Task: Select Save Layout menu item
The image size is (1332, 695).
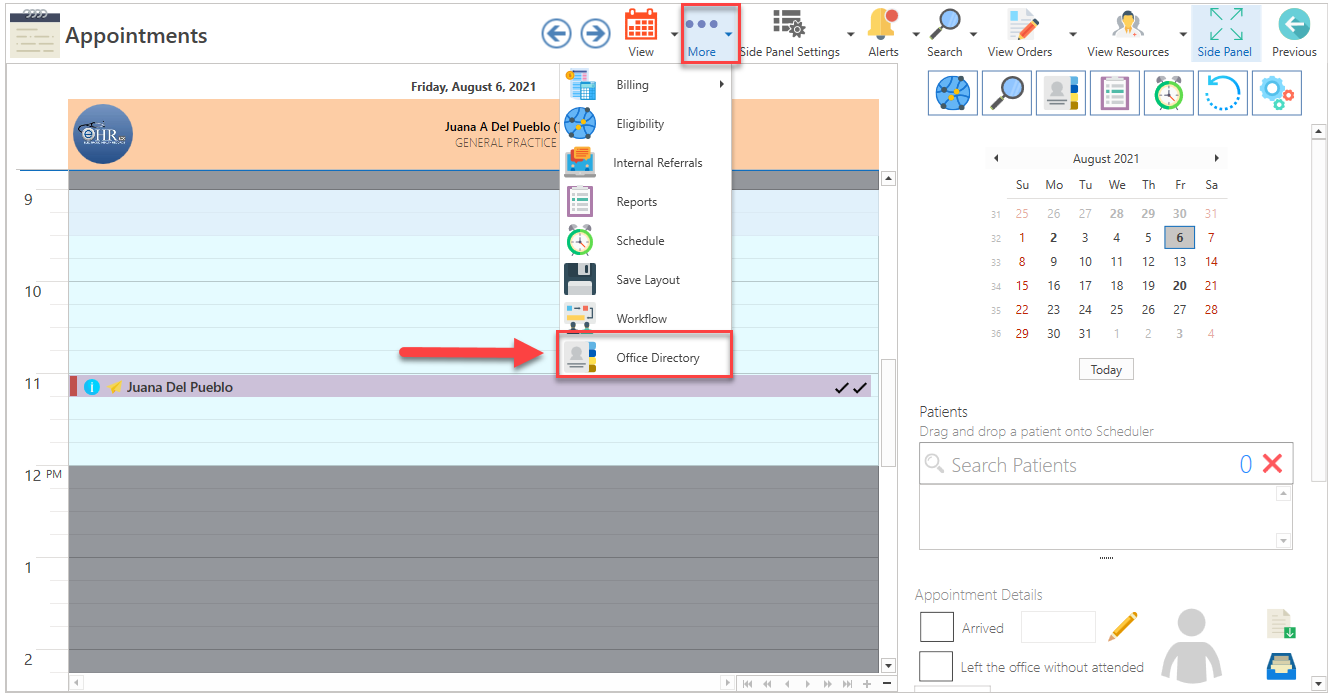Action: (645, 280)
